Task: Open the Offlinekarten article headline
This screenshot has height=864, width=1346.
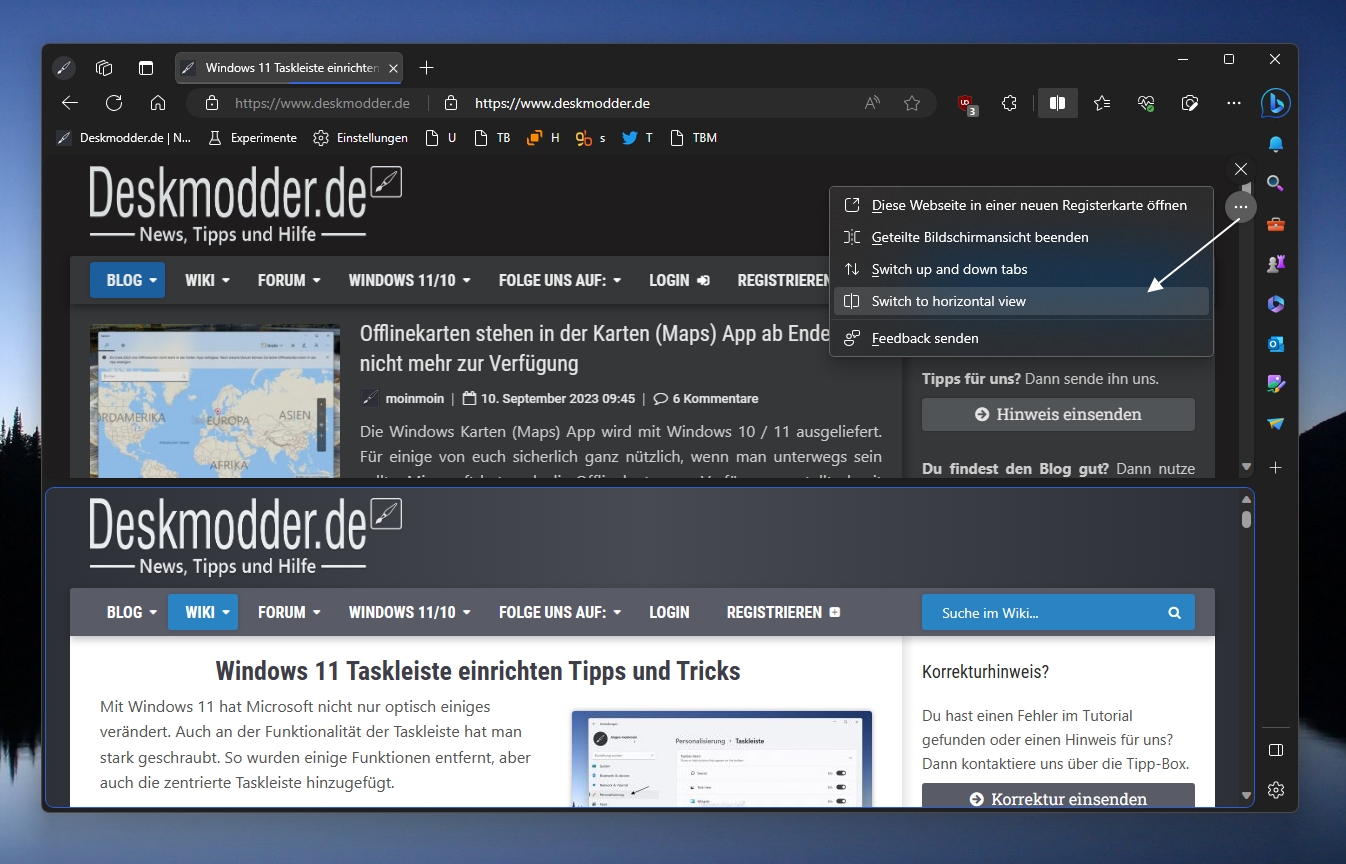Action: 595,348
